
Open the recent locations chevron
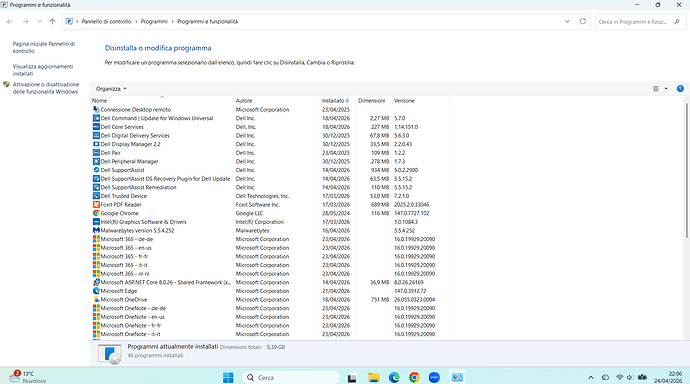pyautogui.click(x=39, y=22)
